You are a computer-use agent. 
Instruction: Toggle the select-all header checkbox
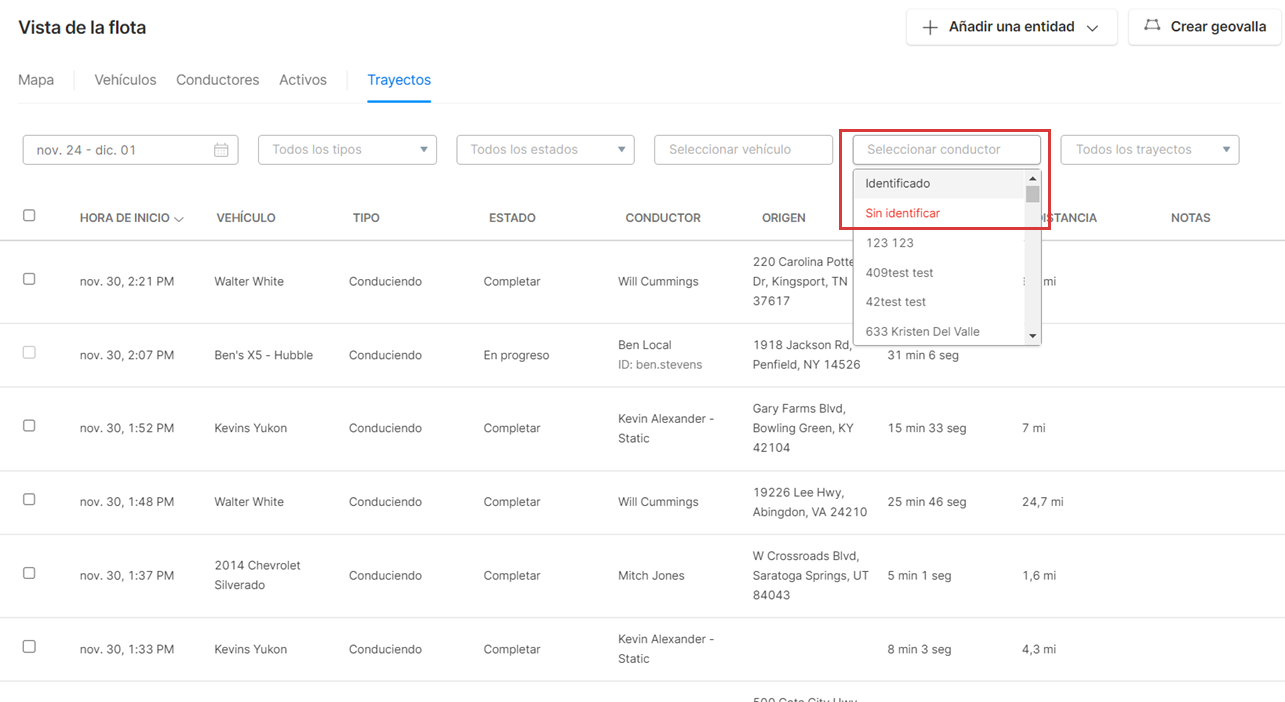pos(29,216)
